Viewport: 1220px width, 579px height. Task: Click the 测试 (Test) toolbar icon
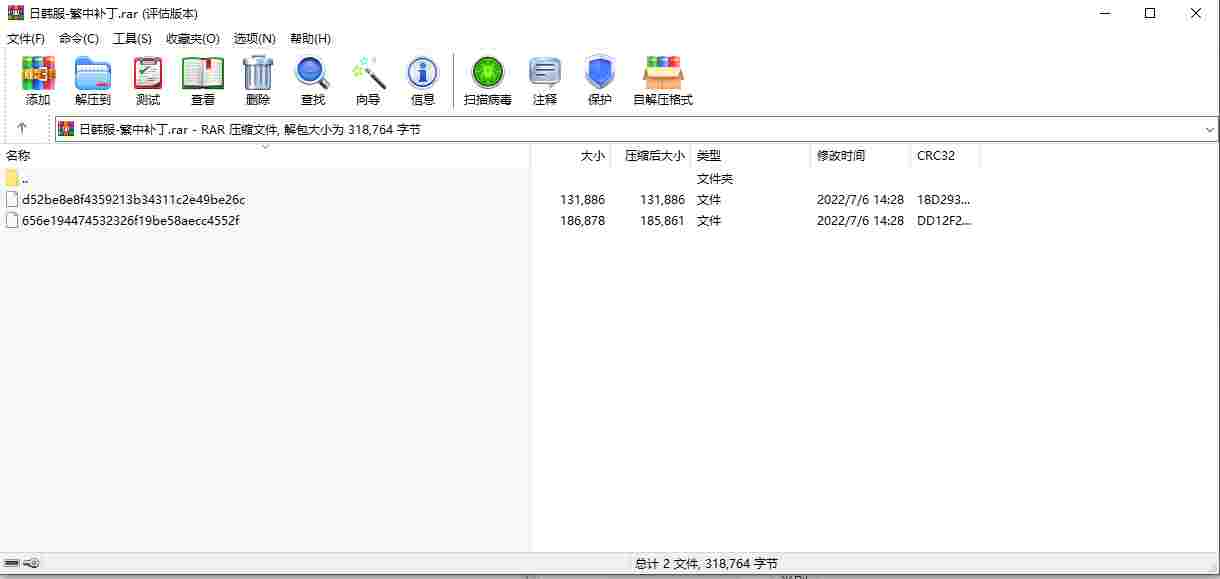(148, 73)
